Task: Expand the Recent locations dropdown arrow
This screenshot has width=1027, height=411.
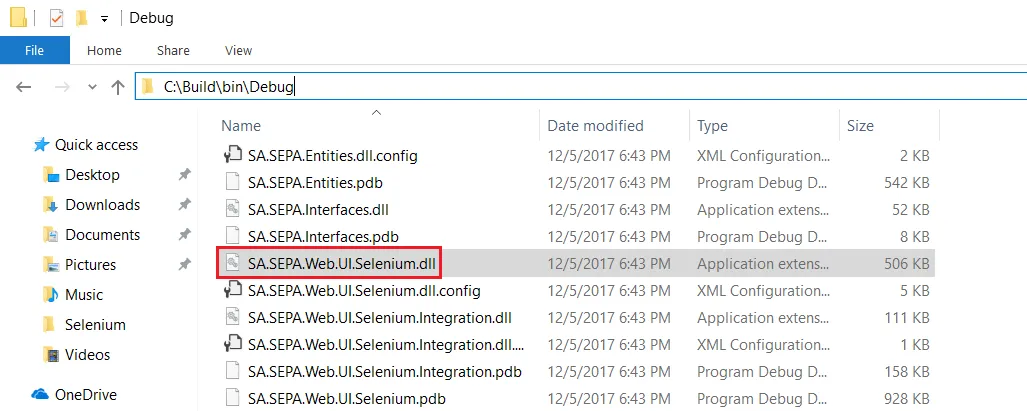Action: click(92, 87)
